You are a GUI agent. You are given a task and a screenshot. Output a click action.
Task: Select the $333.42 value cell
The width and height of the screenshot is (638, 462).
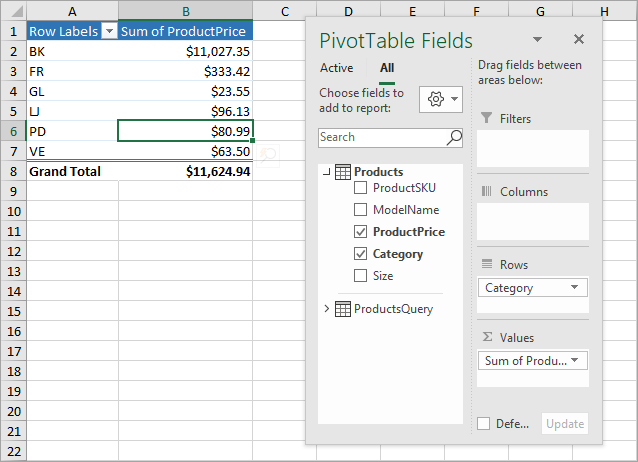click(x=186, y=71)
